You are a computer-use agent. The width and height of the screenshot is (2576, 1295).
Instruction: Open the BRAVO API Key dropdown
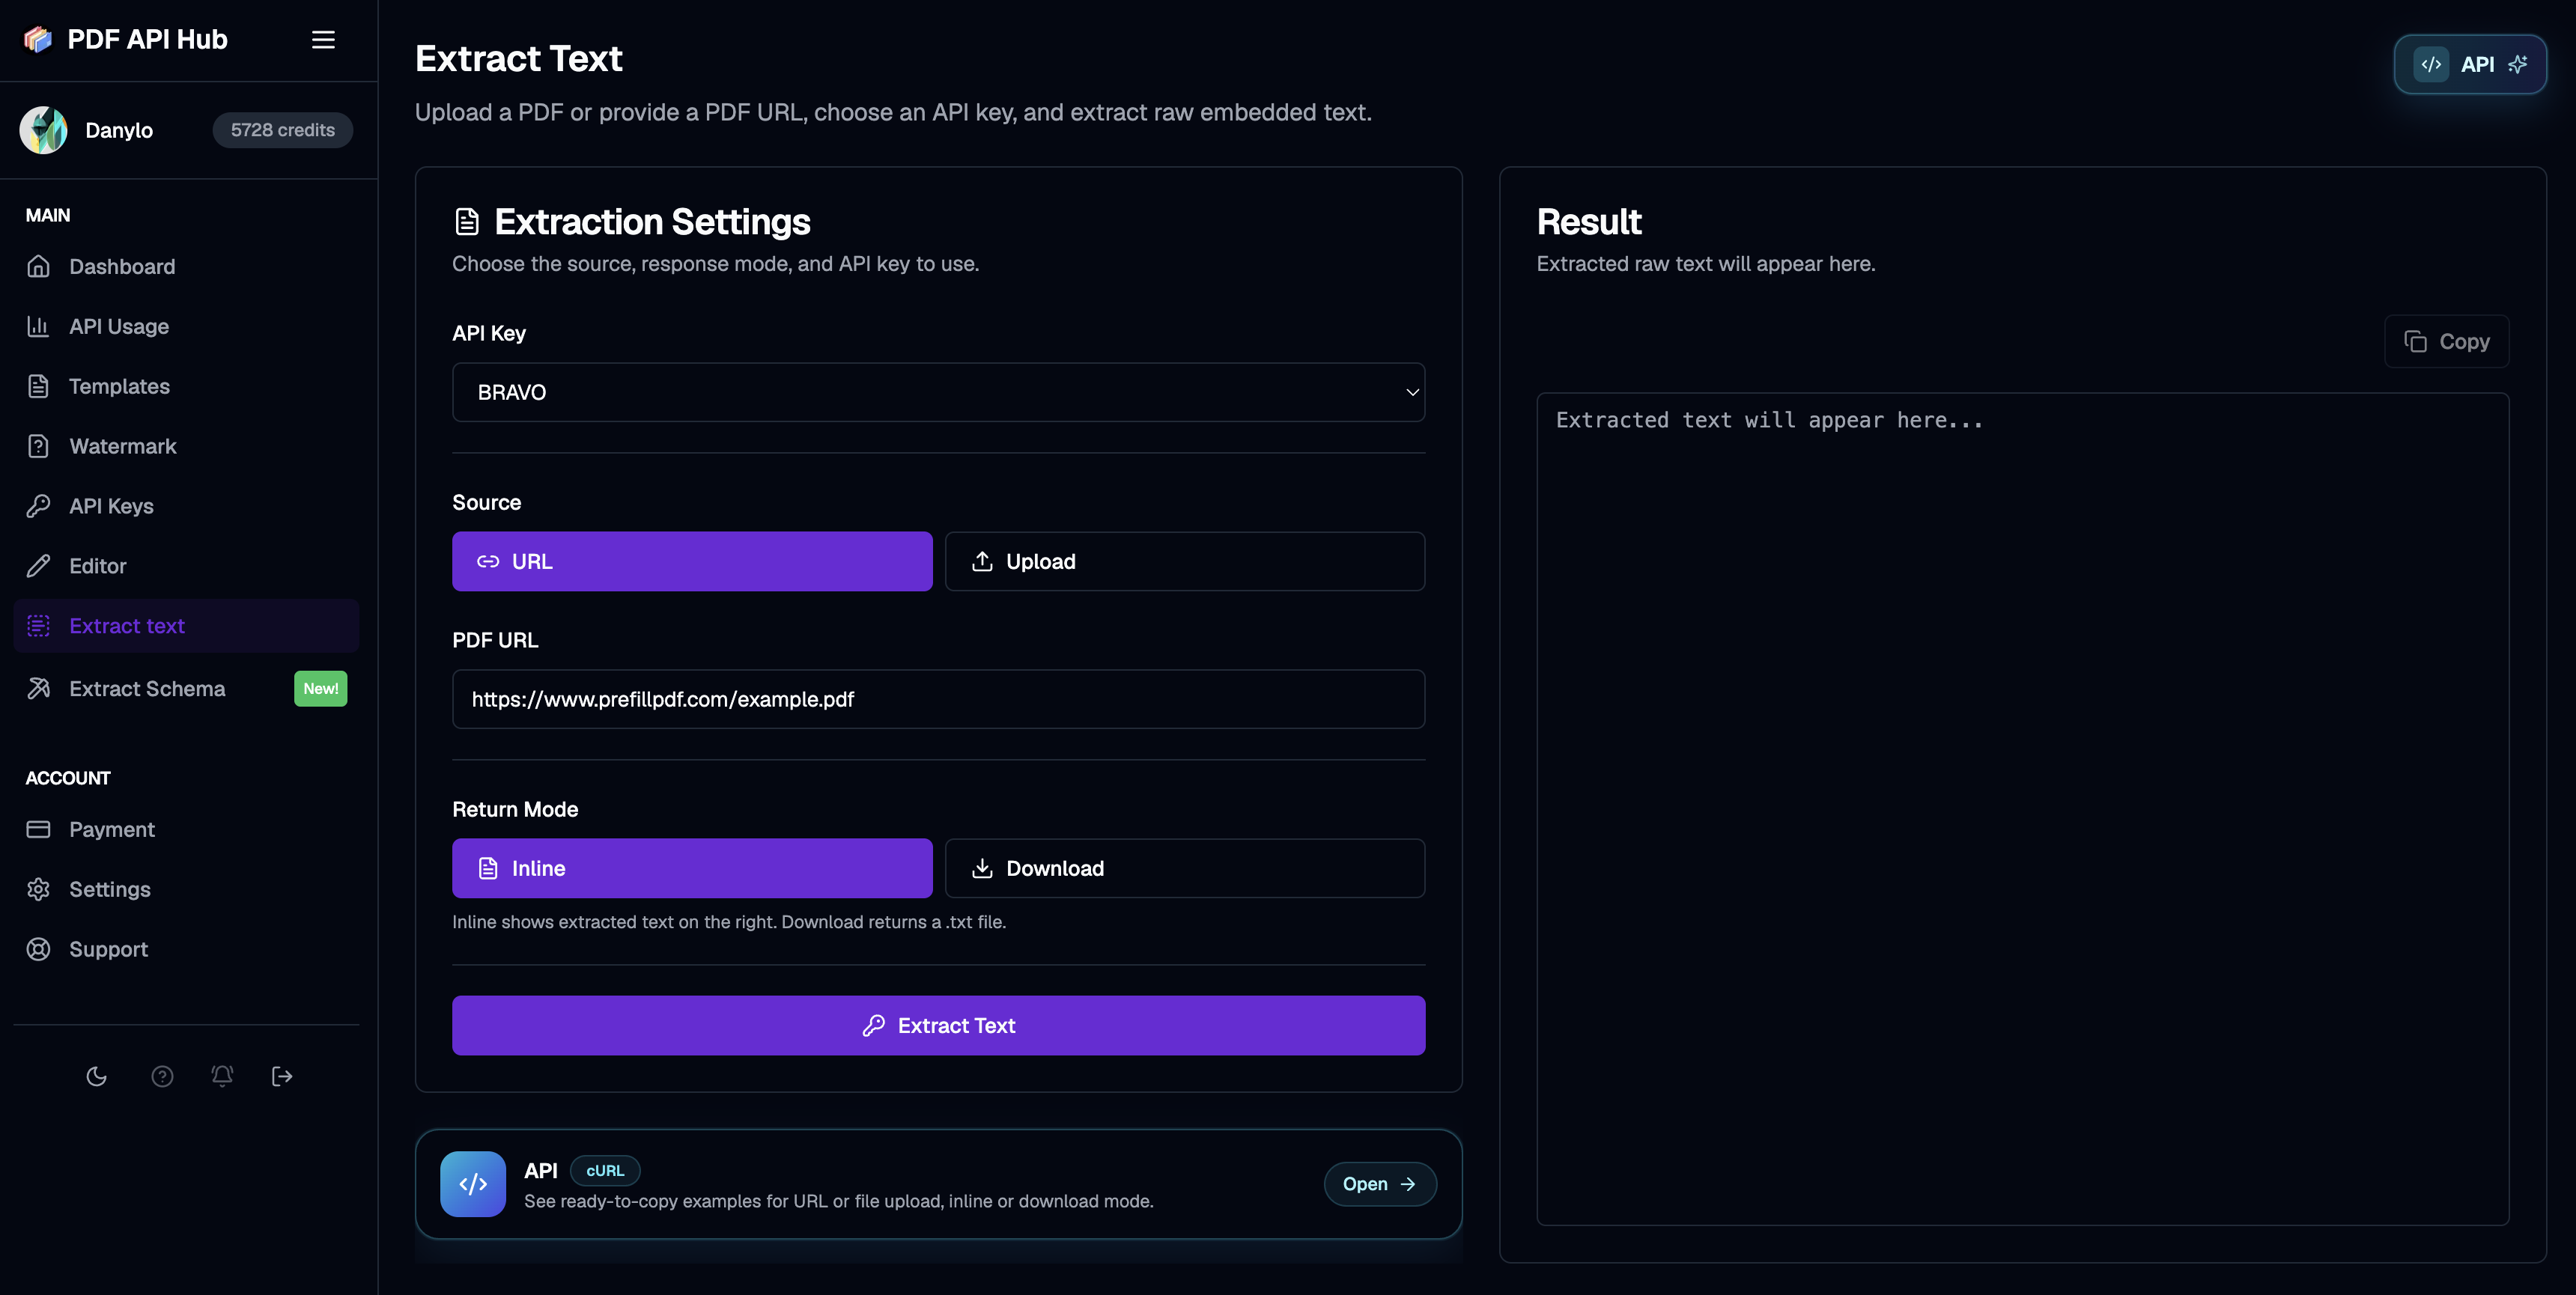(x=938, y=392)
